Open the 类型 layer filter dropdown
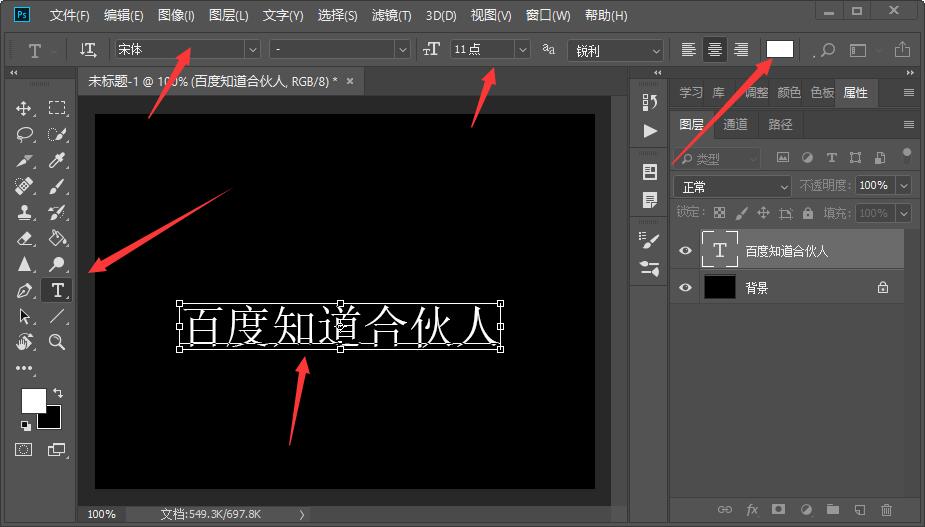925x527 pixels. (716, 158)
